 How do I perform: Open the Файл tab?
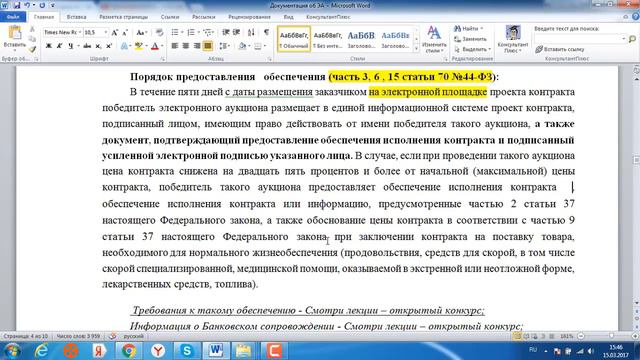(13, 17)
